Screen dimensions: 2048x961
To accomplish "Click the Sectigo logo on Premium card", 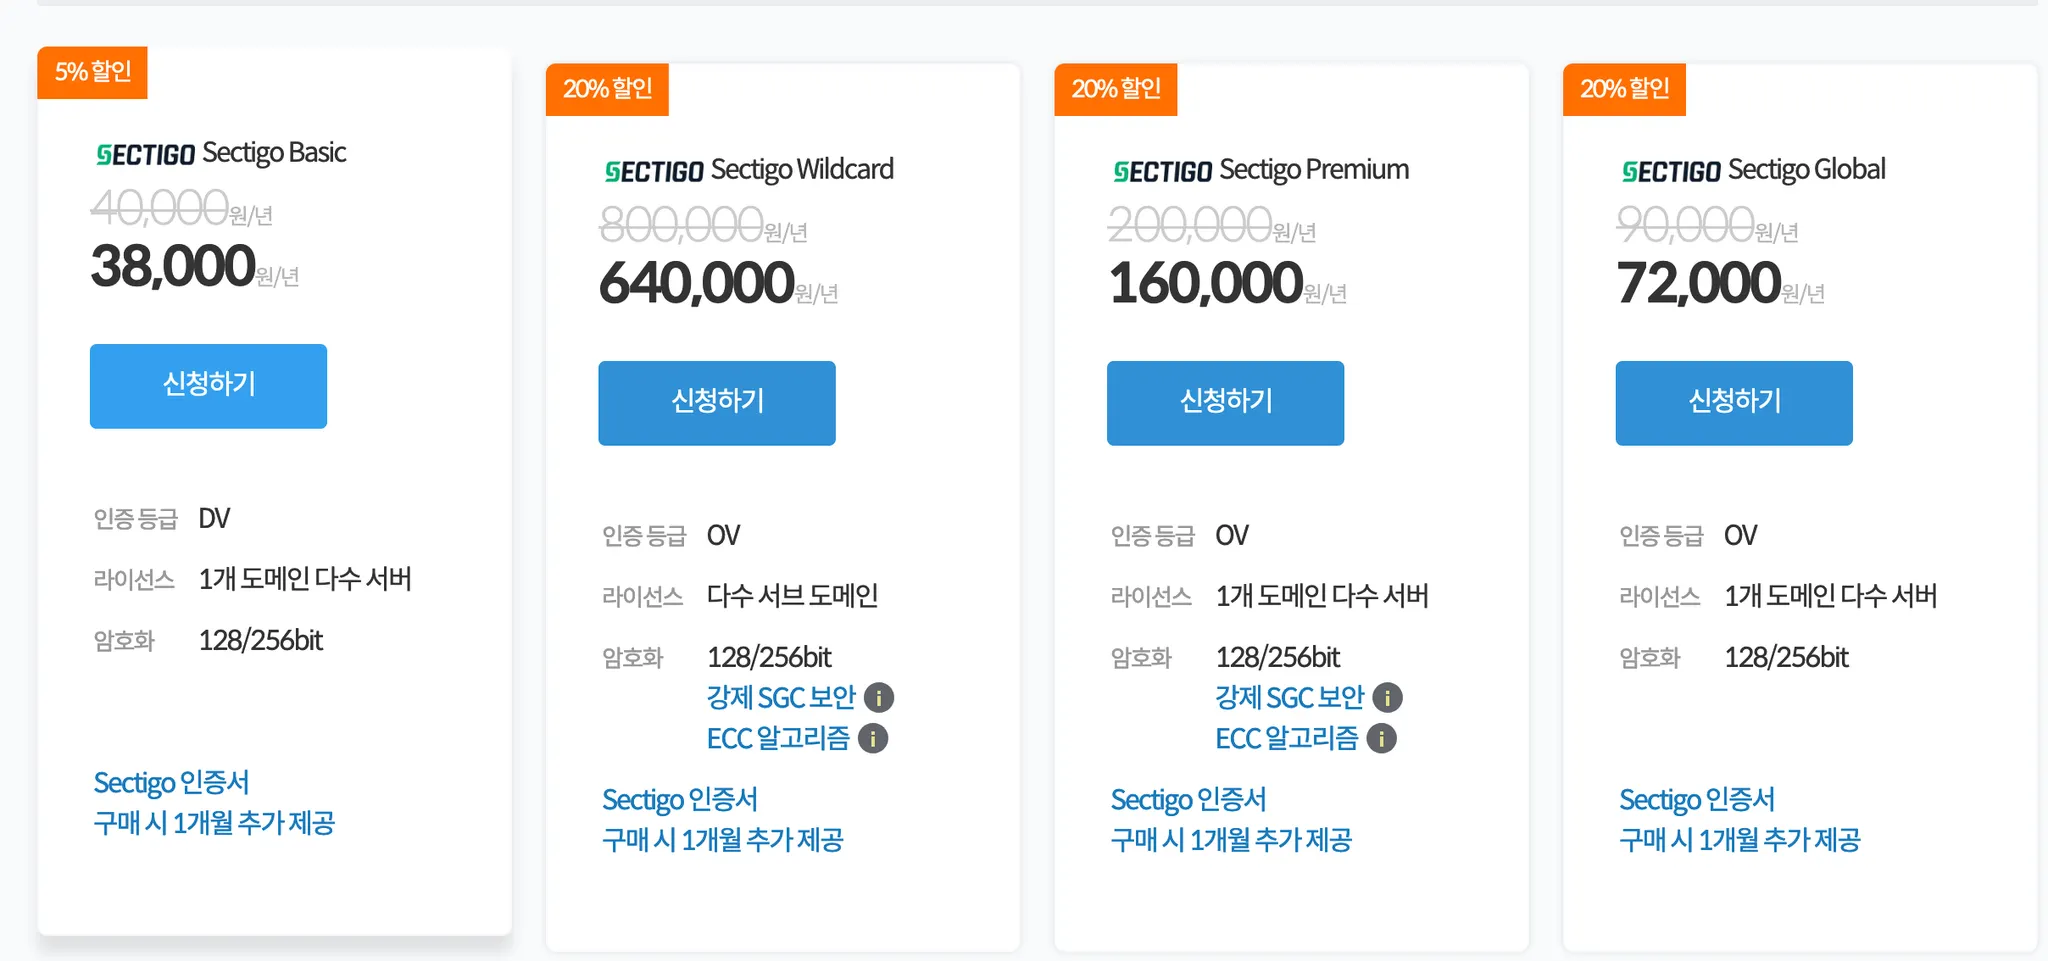I will (x=1163, y=172).
